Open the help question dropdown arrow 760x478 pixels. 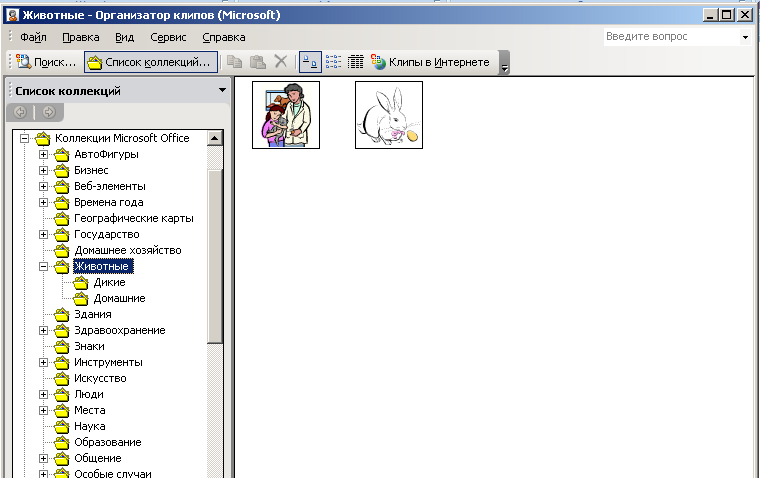click(745, 37)
